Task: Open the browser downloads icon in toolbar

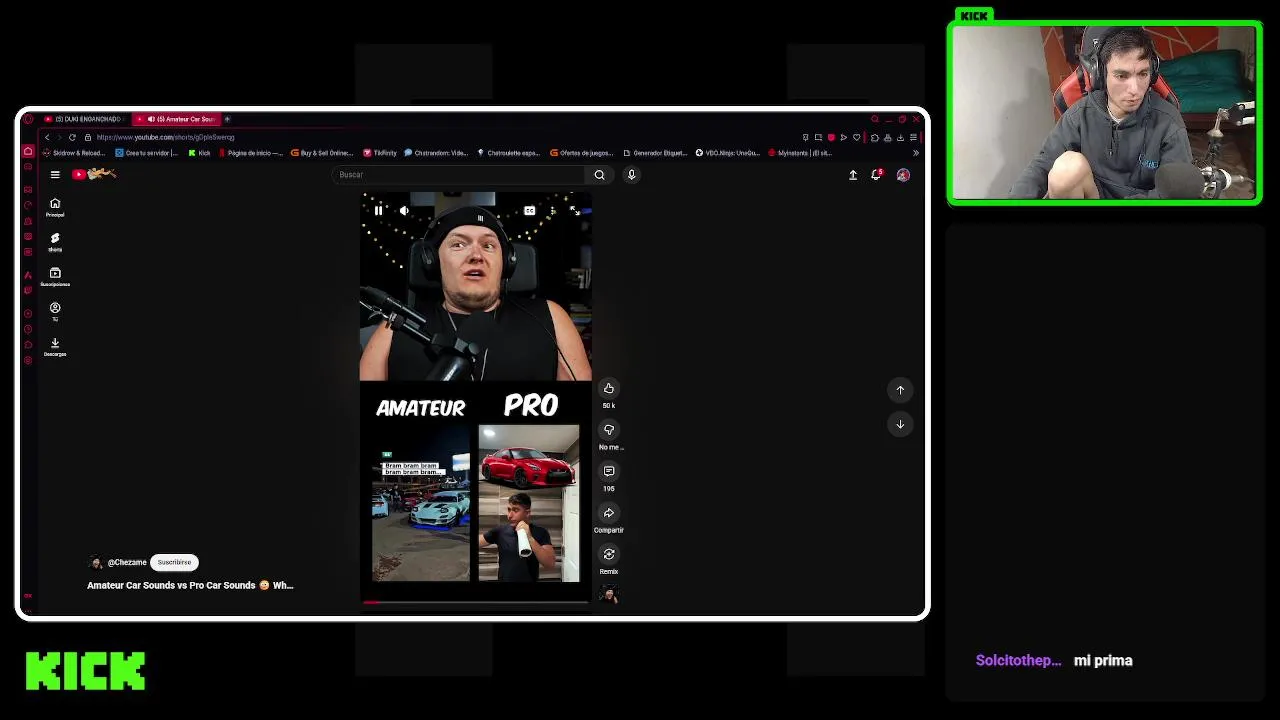Action: click(900, 137)
